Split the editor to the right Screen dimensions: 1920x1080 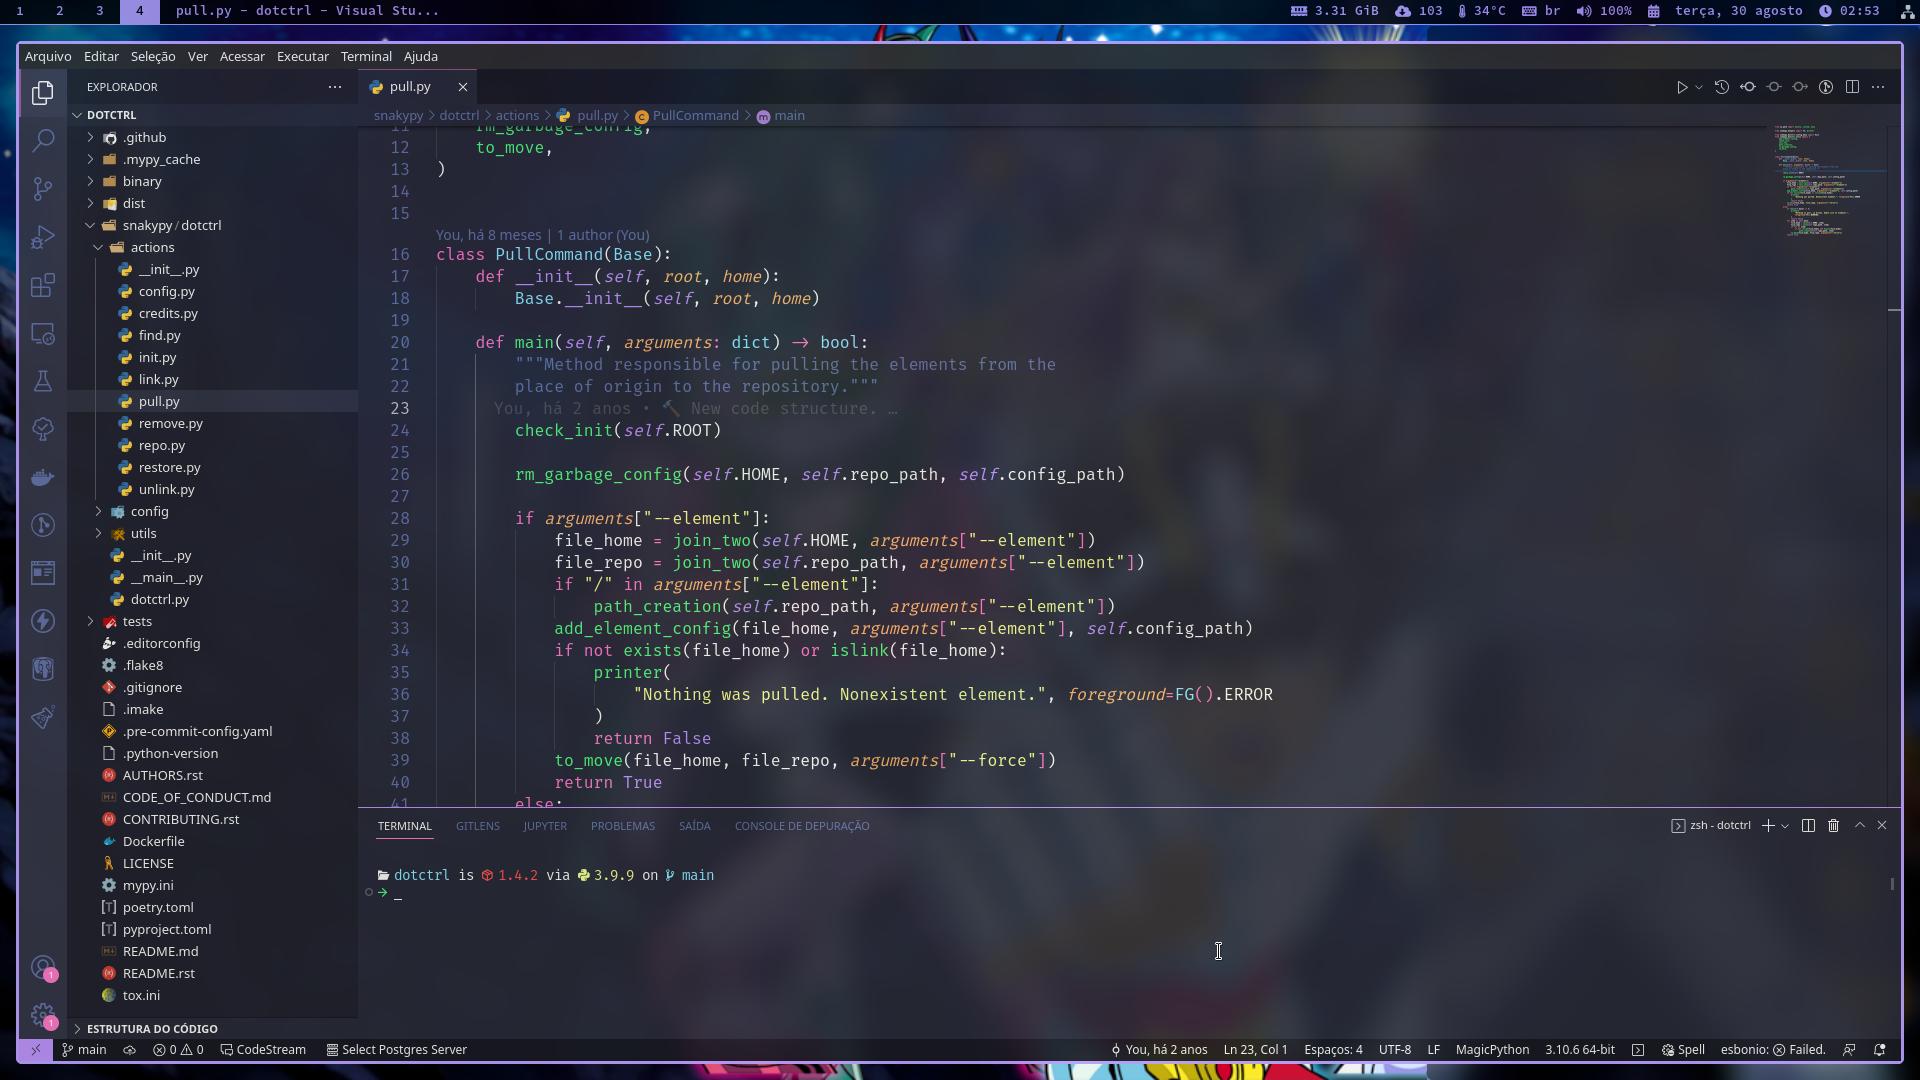[x=1852, y=87]
